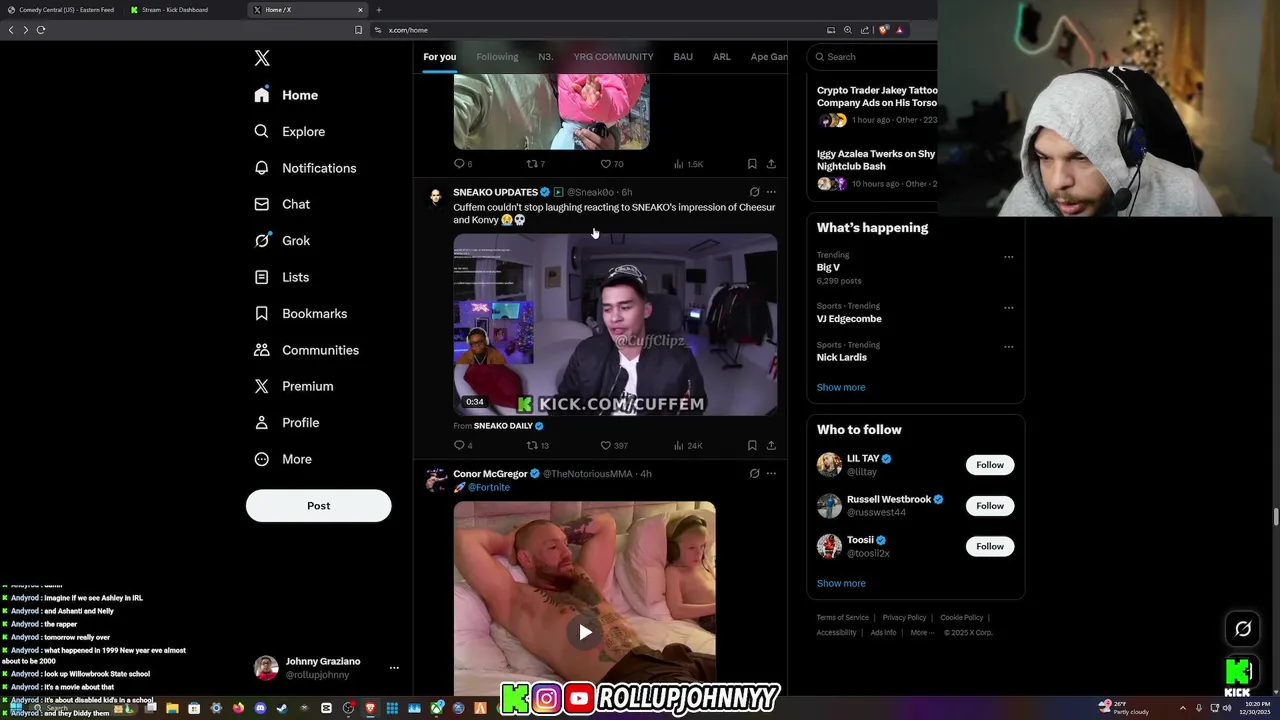This screenshot has width=1280, height=720.
Task: Open the Terms of Service link
Action: pos(842,618)
